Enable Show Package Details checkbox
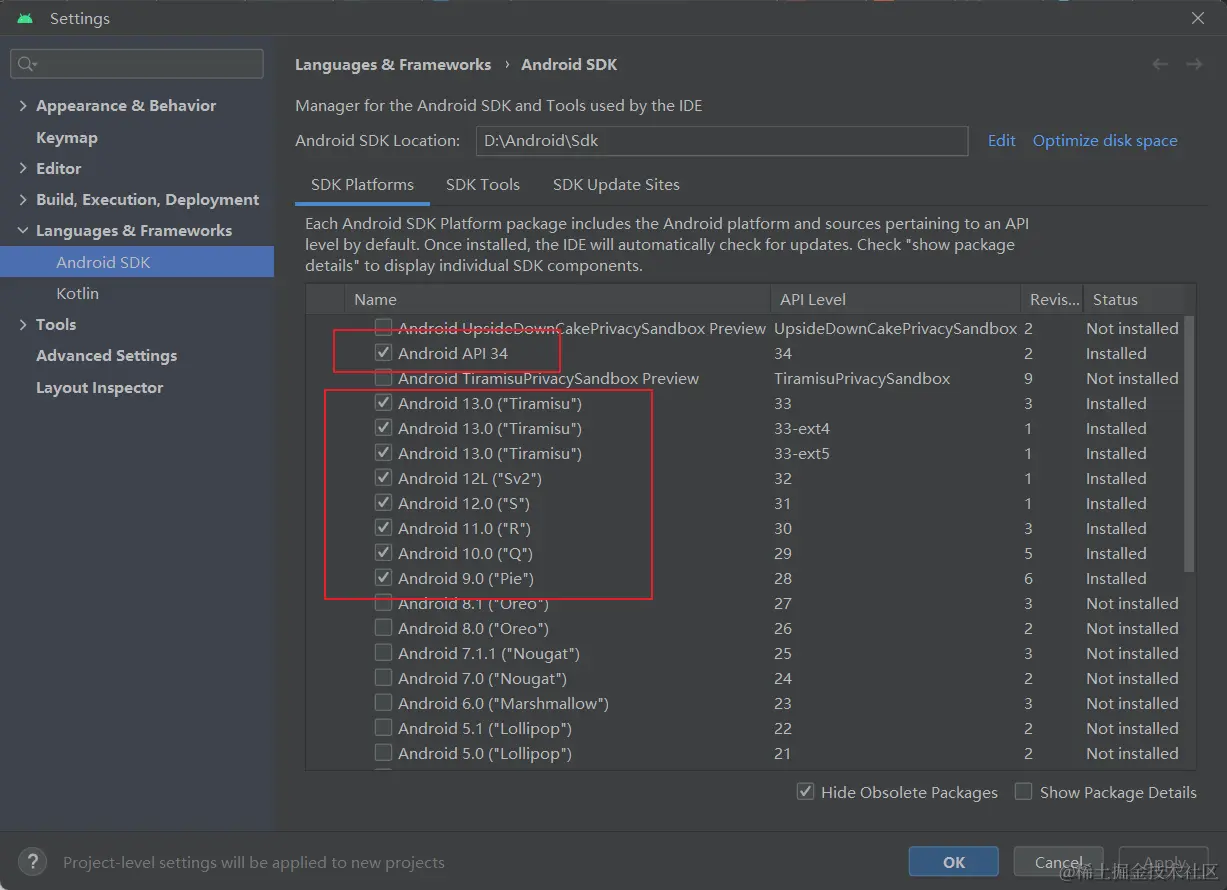This screenshot has width=1227, height=890. 1023,792
